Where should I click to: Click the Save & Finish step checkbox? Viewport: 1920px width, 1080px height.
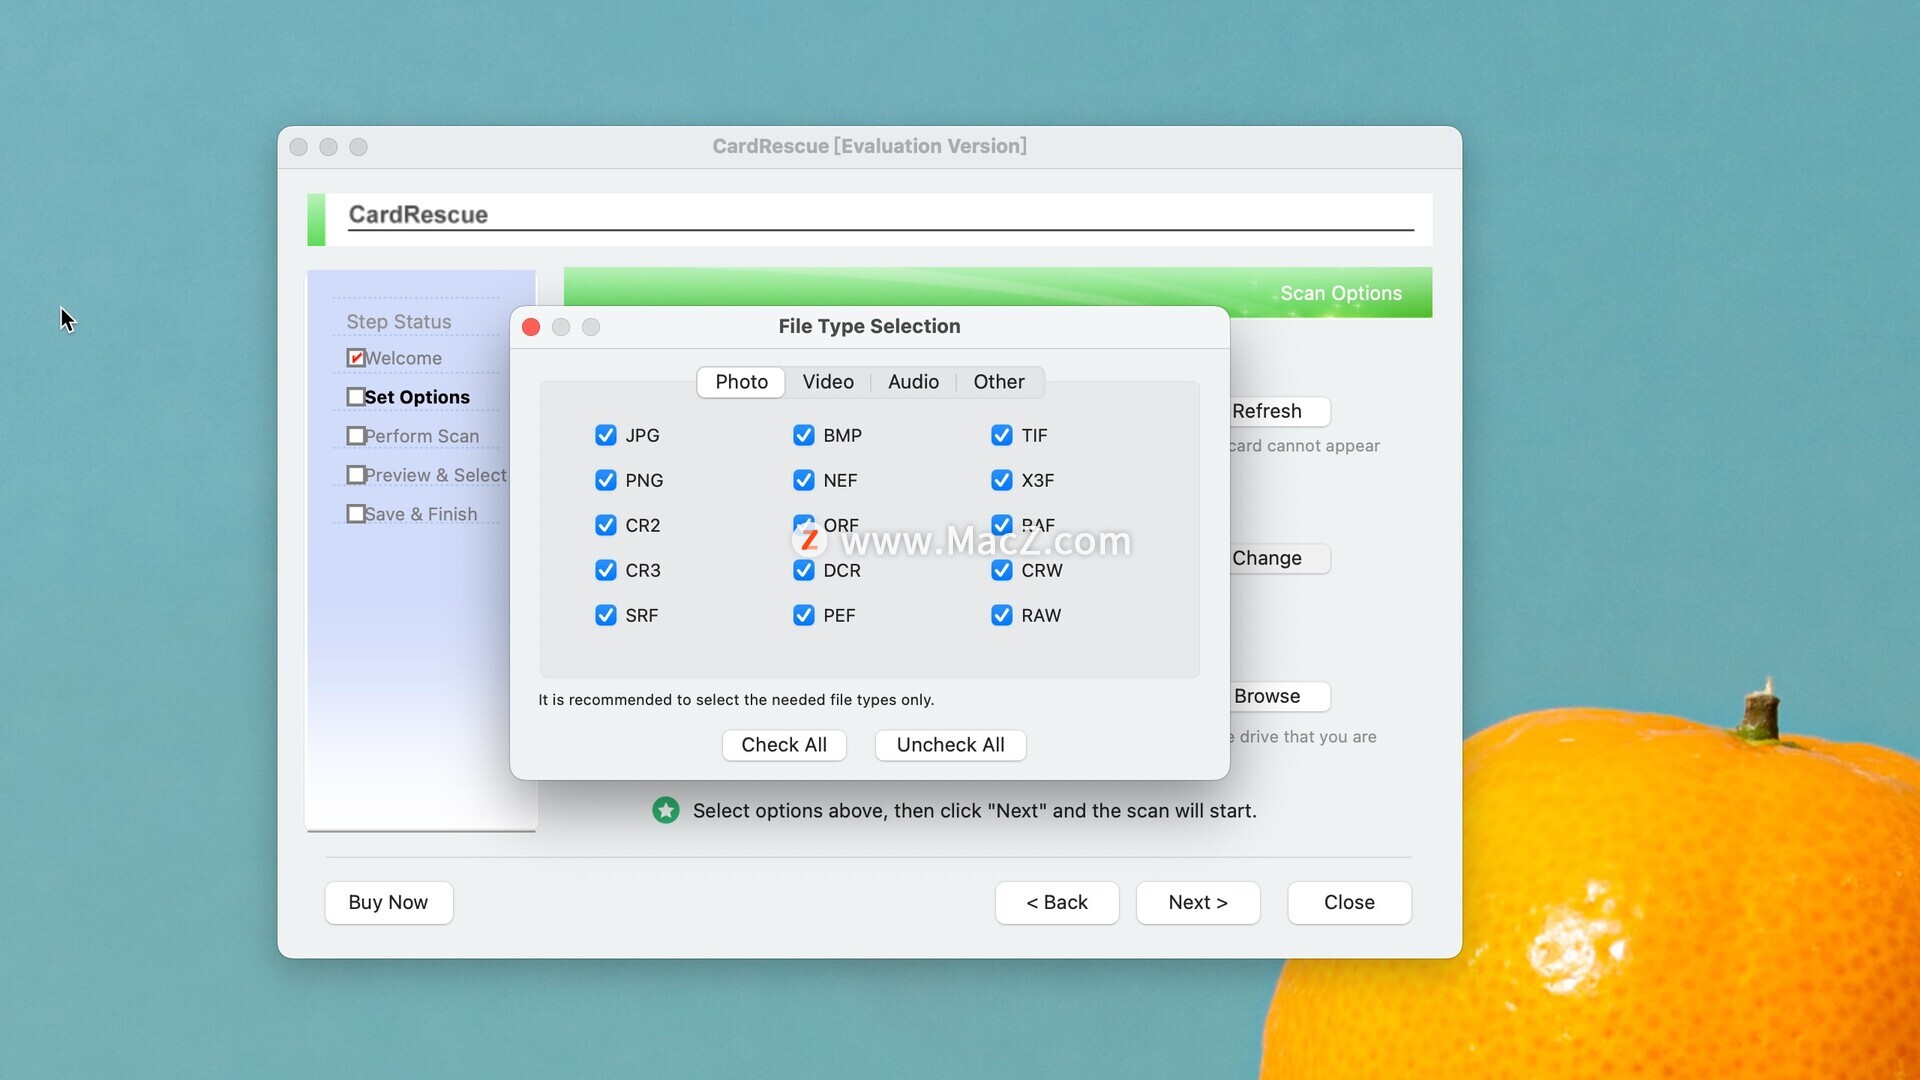click(355, 514)
